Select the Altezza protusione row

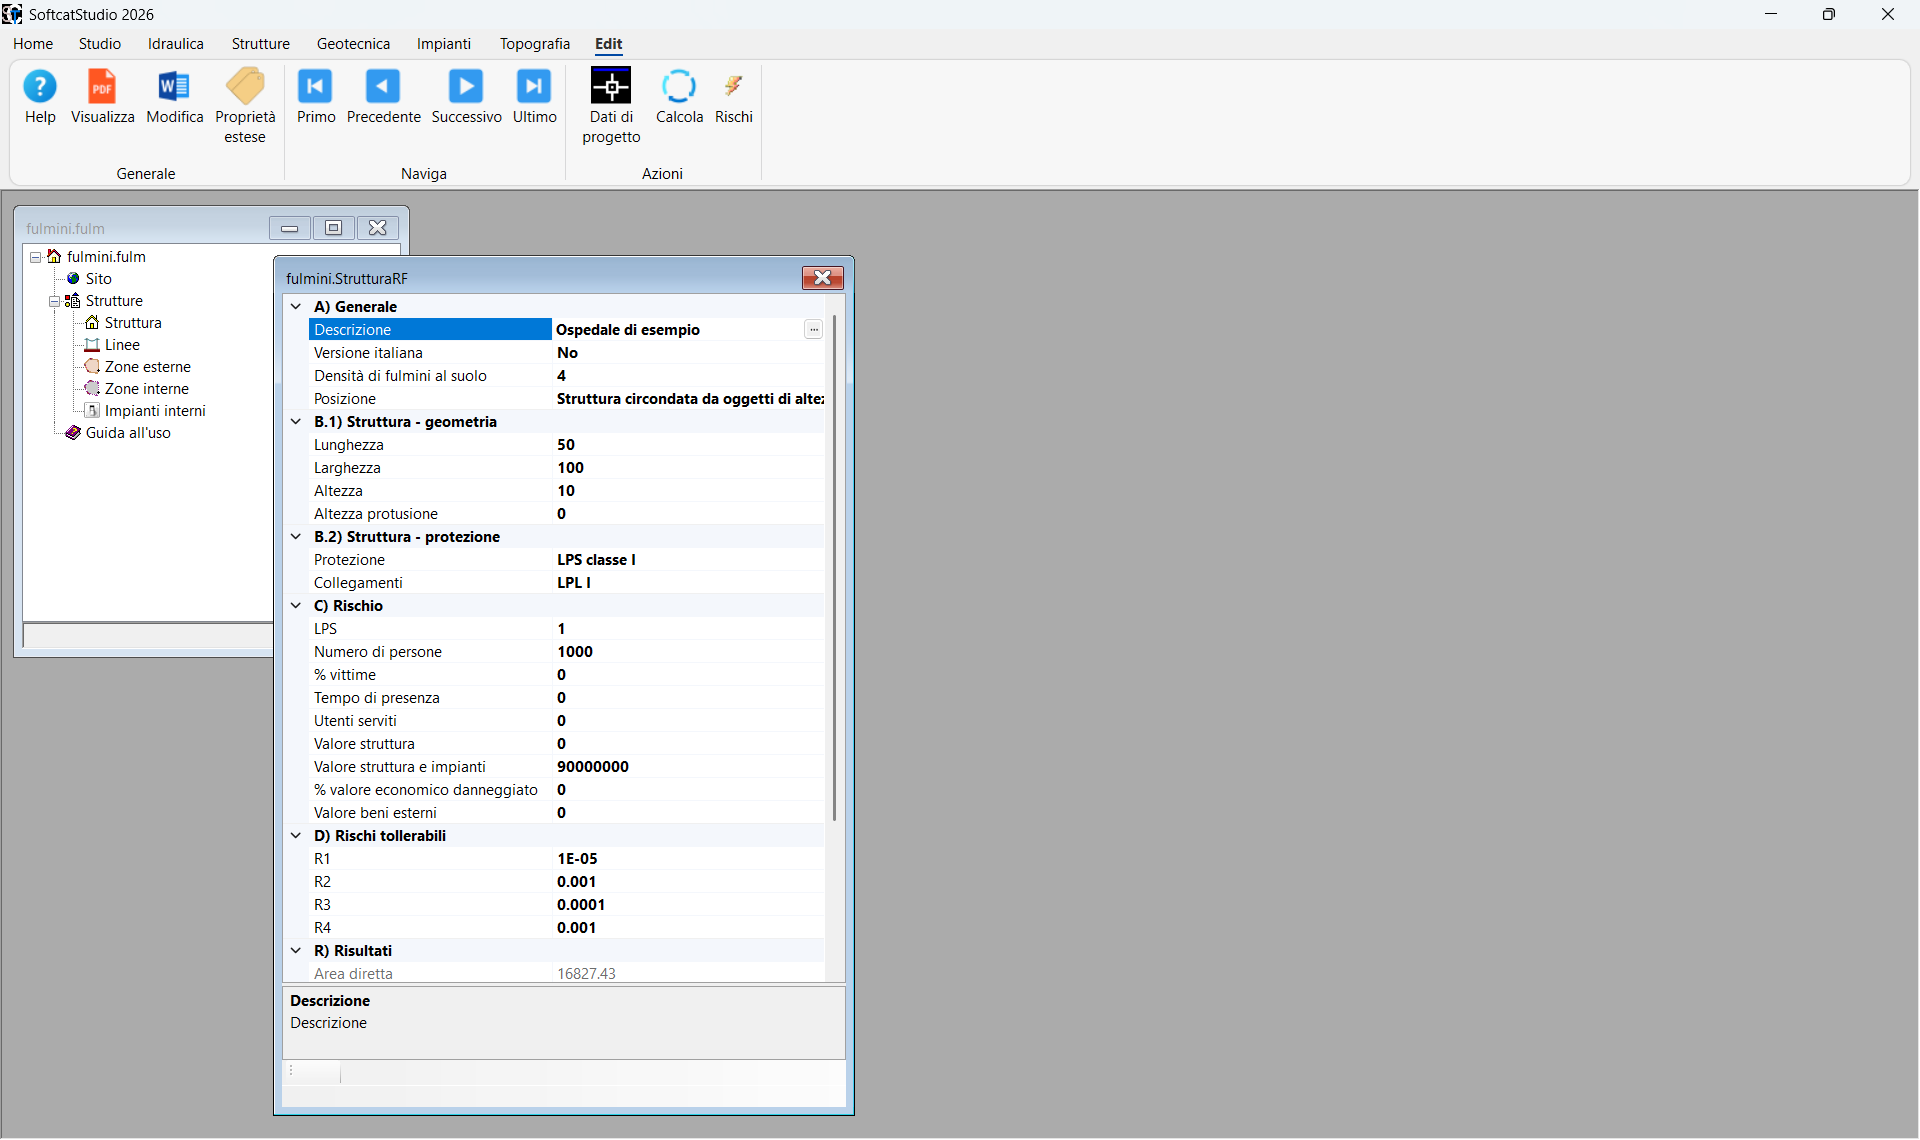(567, 514)
